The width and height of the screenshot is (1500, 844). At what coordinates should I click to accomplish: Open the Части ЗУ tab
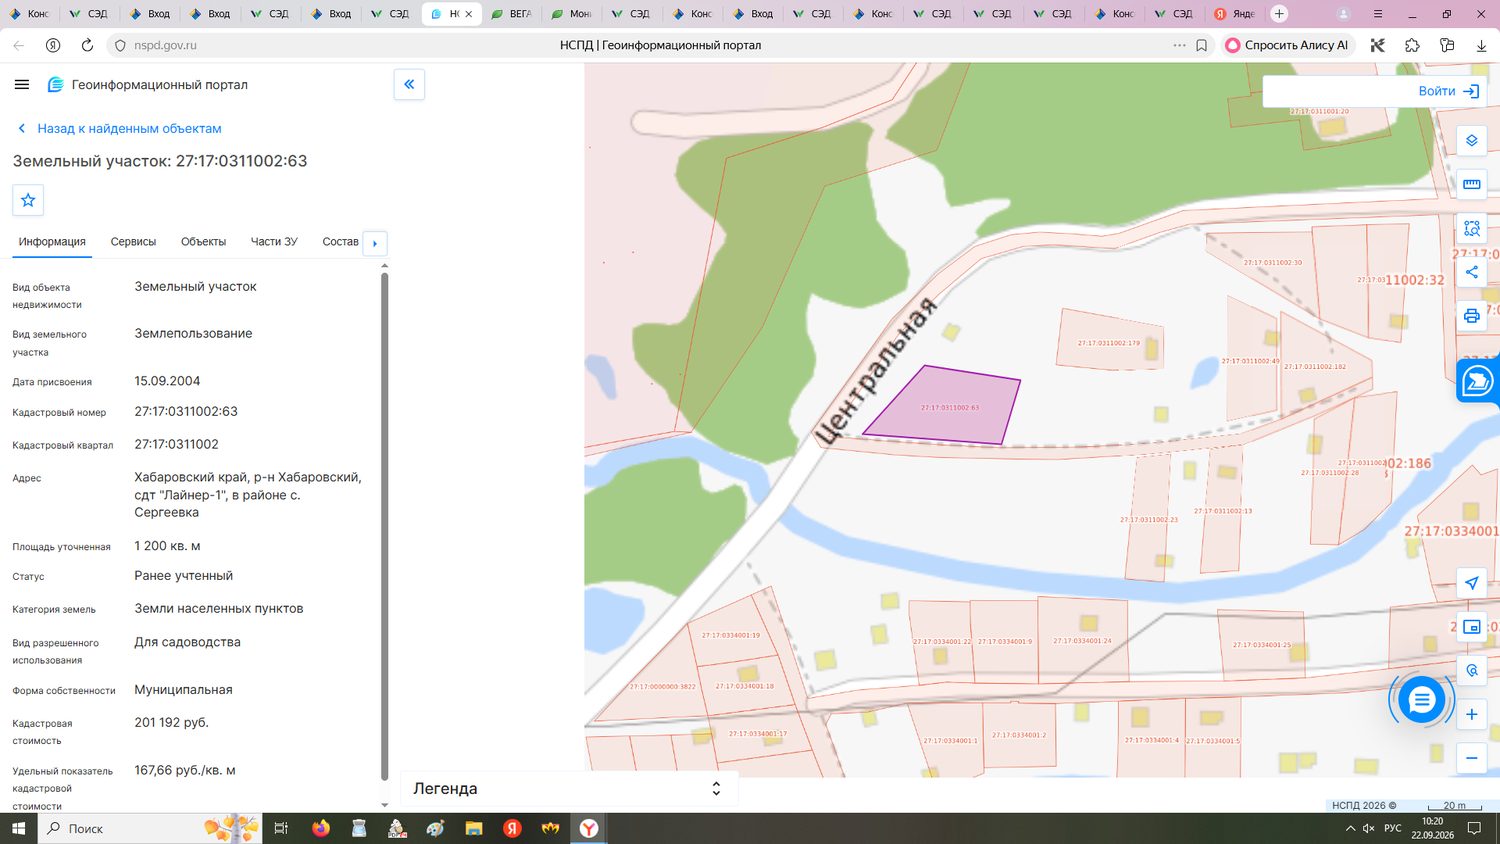point(274,242)
